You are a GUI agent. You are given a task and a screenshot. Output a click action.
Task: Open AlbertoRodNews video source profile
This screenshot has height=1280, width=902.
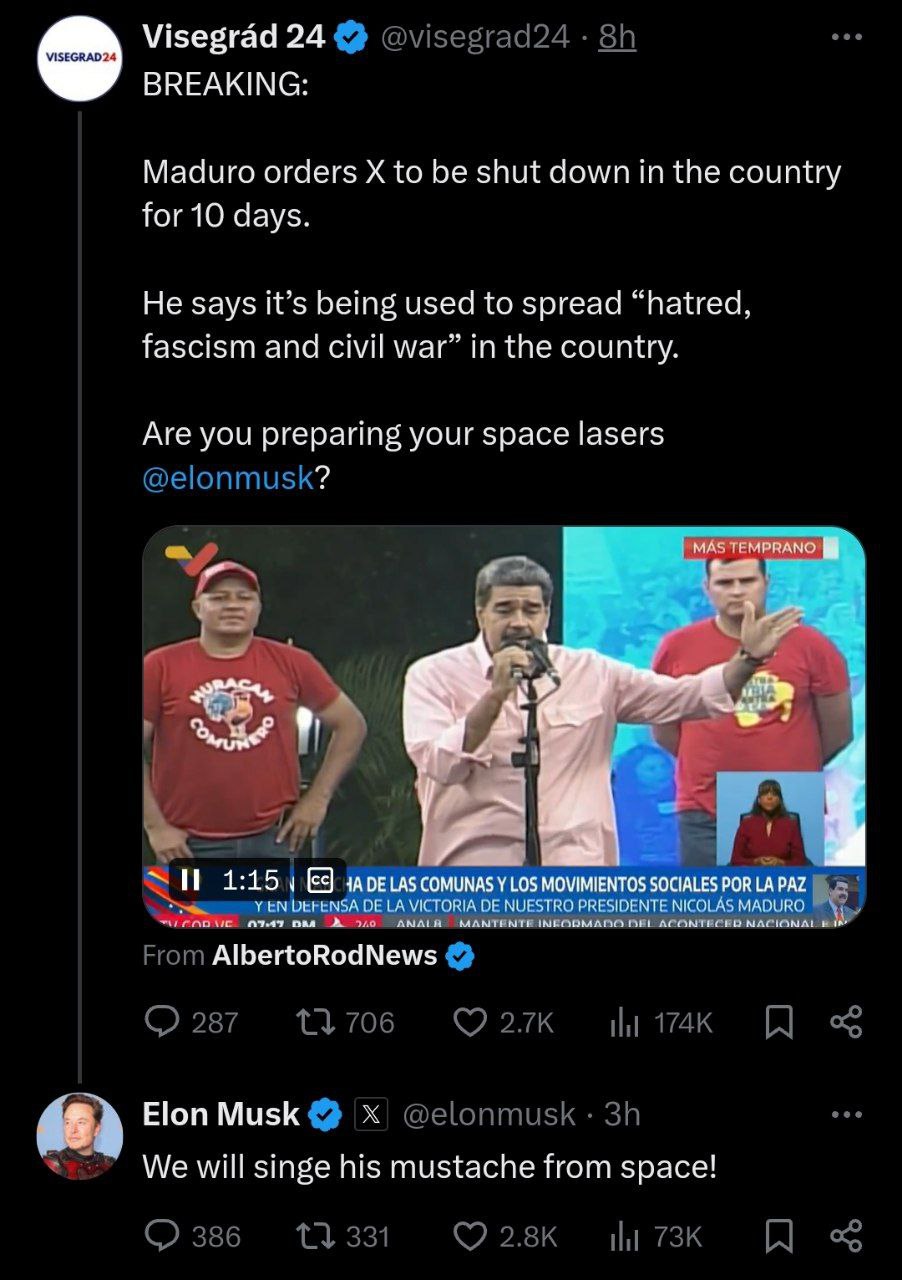coord(325,956)
